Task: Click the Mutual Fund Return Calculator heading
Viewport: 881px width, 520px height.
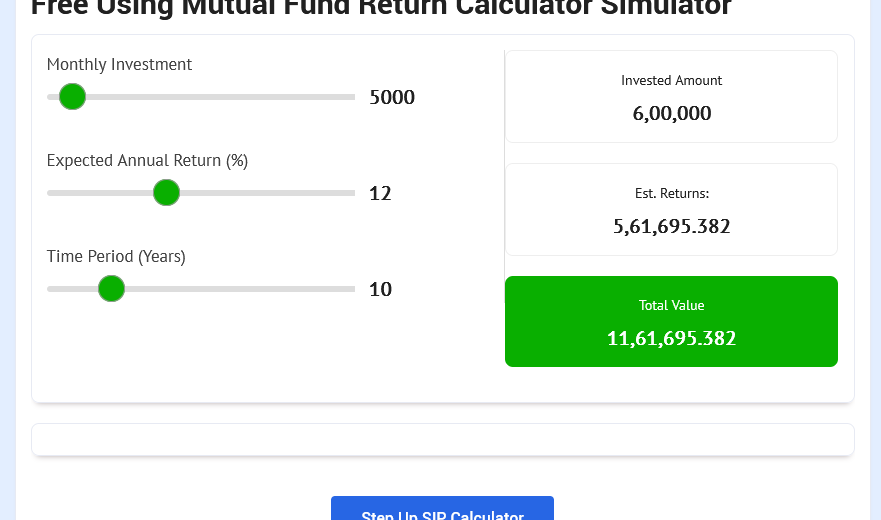Action: [x=381, y=8]
